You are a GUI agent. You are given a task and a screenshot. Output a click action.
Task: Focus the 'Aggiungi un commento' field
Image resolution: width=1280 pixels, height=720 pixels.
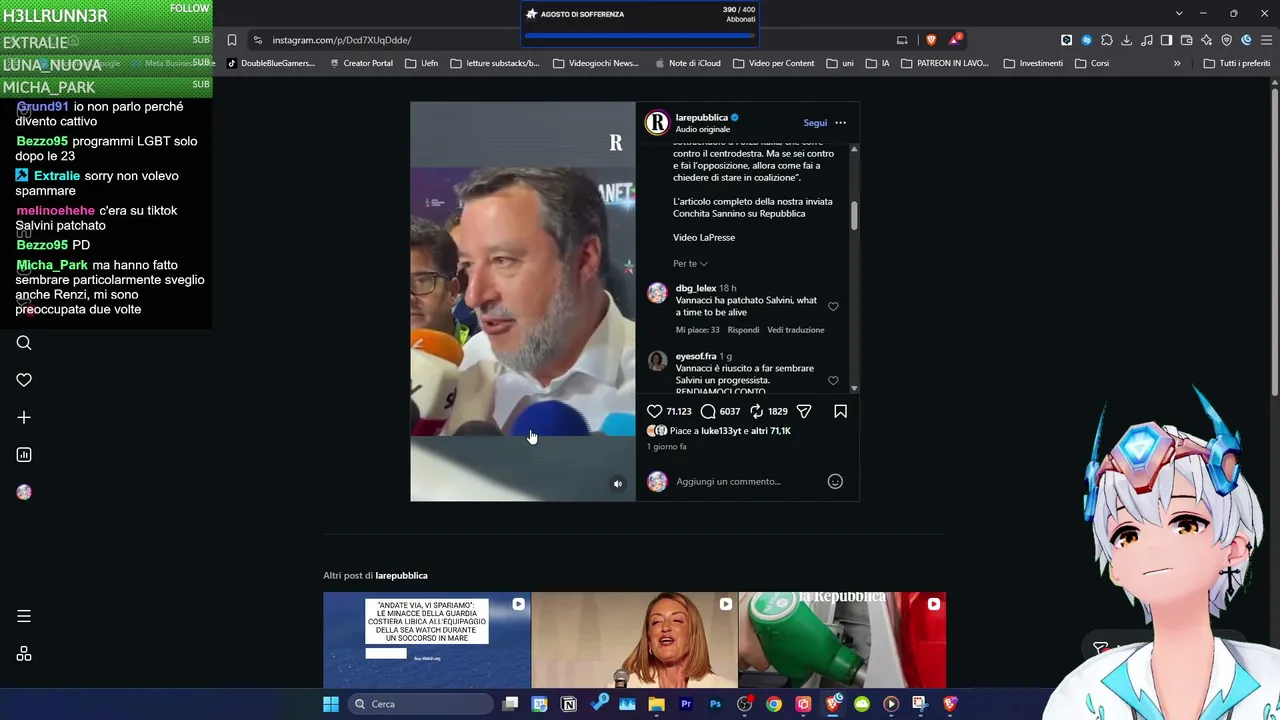(748, 481)
